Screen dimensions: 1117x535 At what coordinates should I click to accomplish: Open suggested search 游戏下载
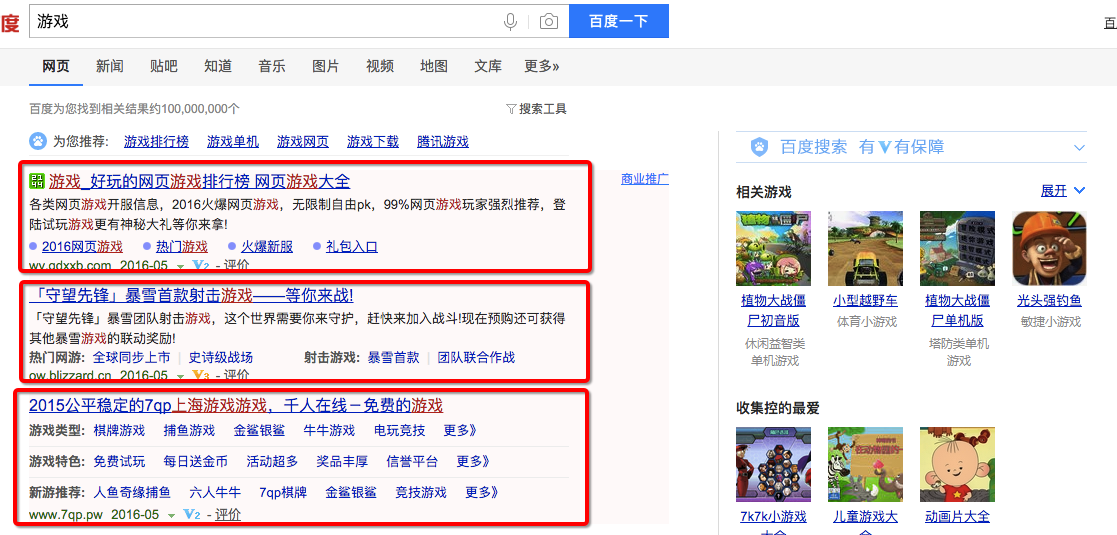[373, 142]
